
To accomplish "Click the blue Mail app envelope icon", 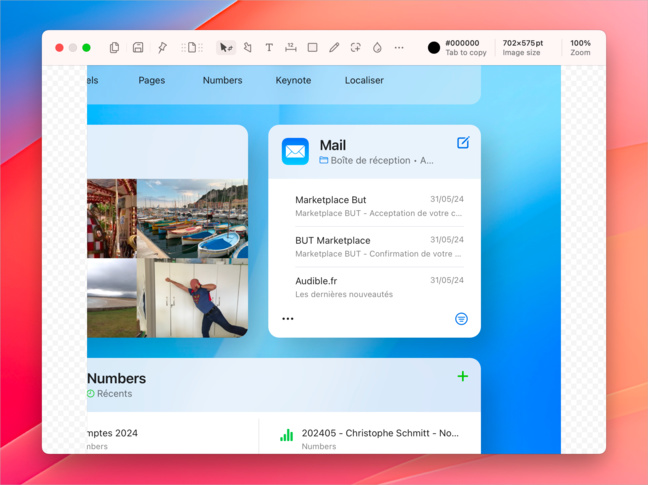I will [x=295, y=151].
